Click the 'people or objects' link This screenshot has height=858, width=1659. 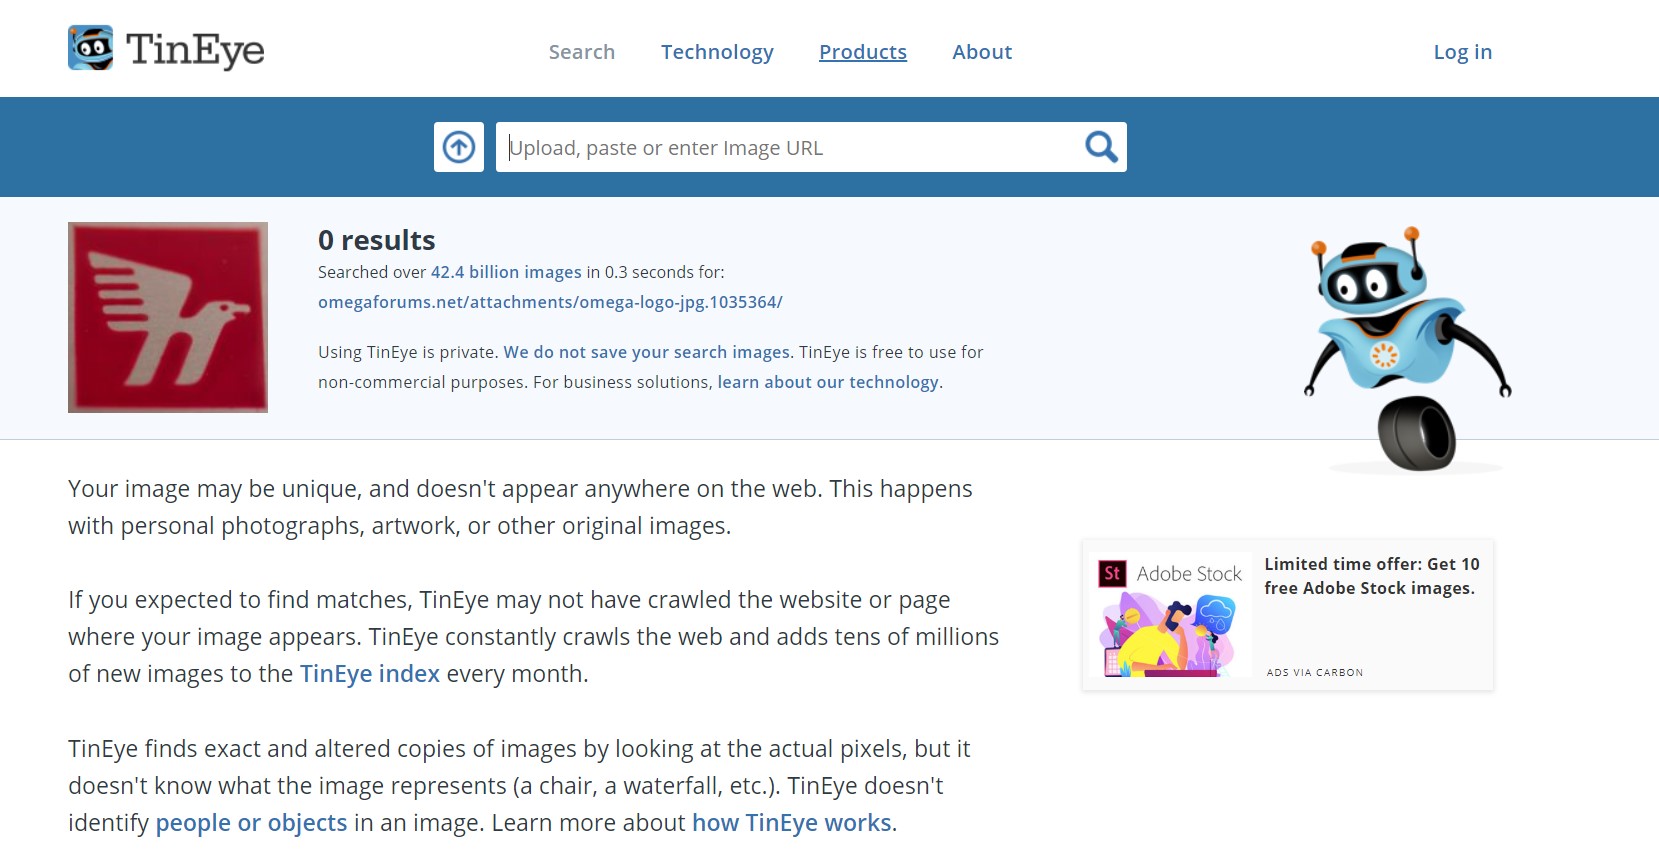coord(251,823)
